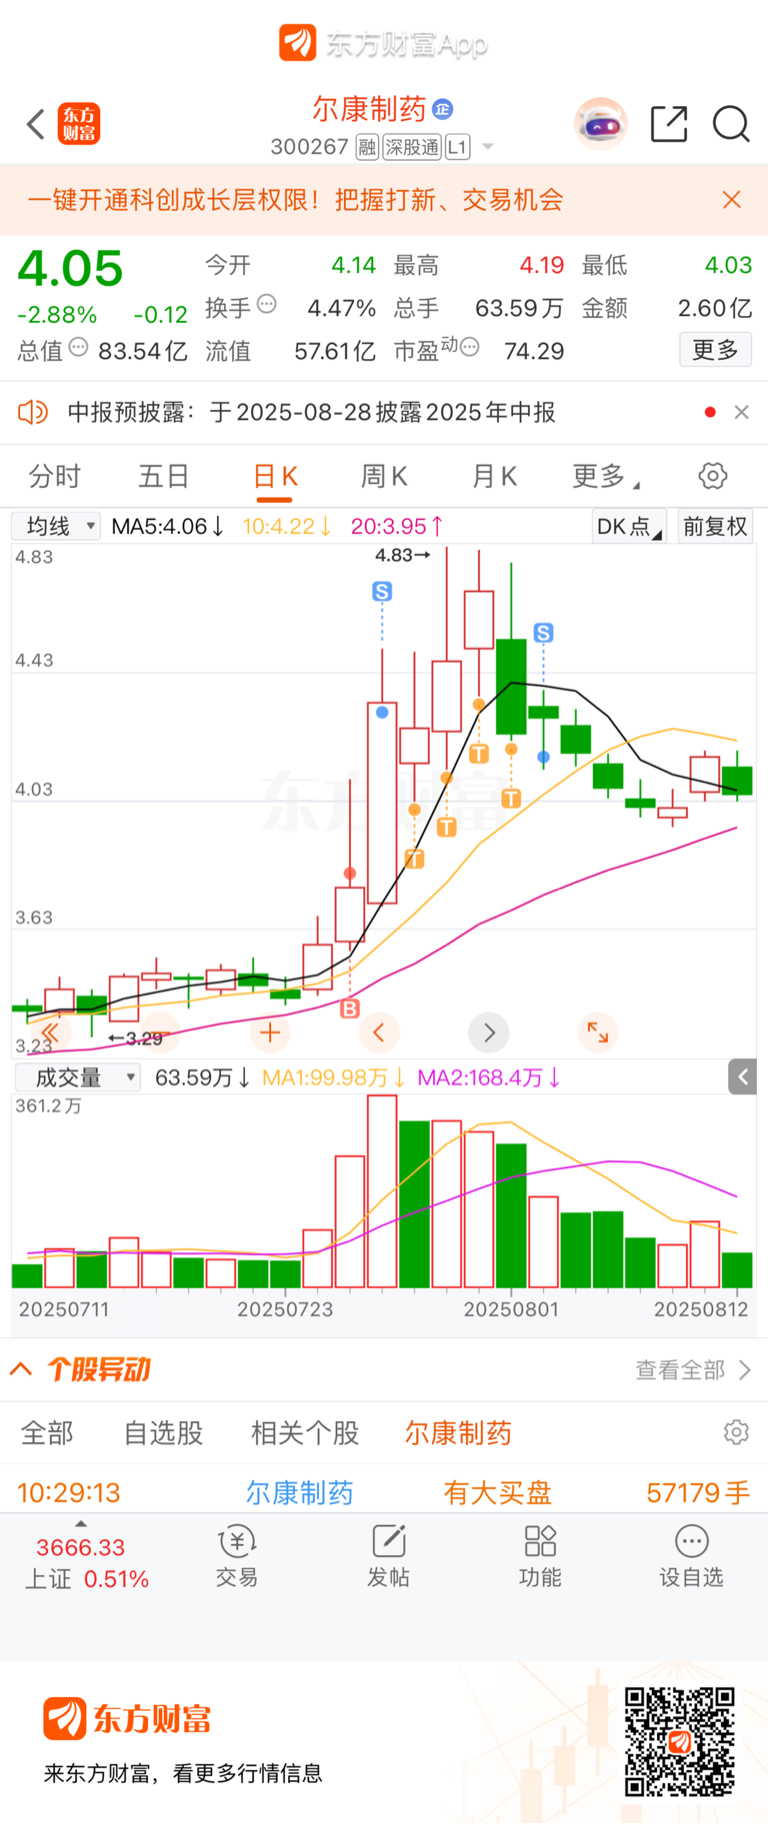
Task: Open the 成交量 indicator dropdown
Action: tap(78, 1077)
